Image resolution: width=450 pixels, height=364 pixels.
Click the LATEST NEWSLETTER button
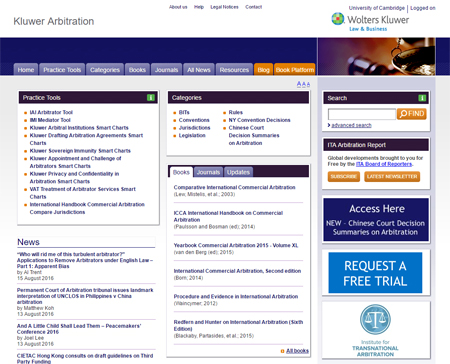(392, 176)
